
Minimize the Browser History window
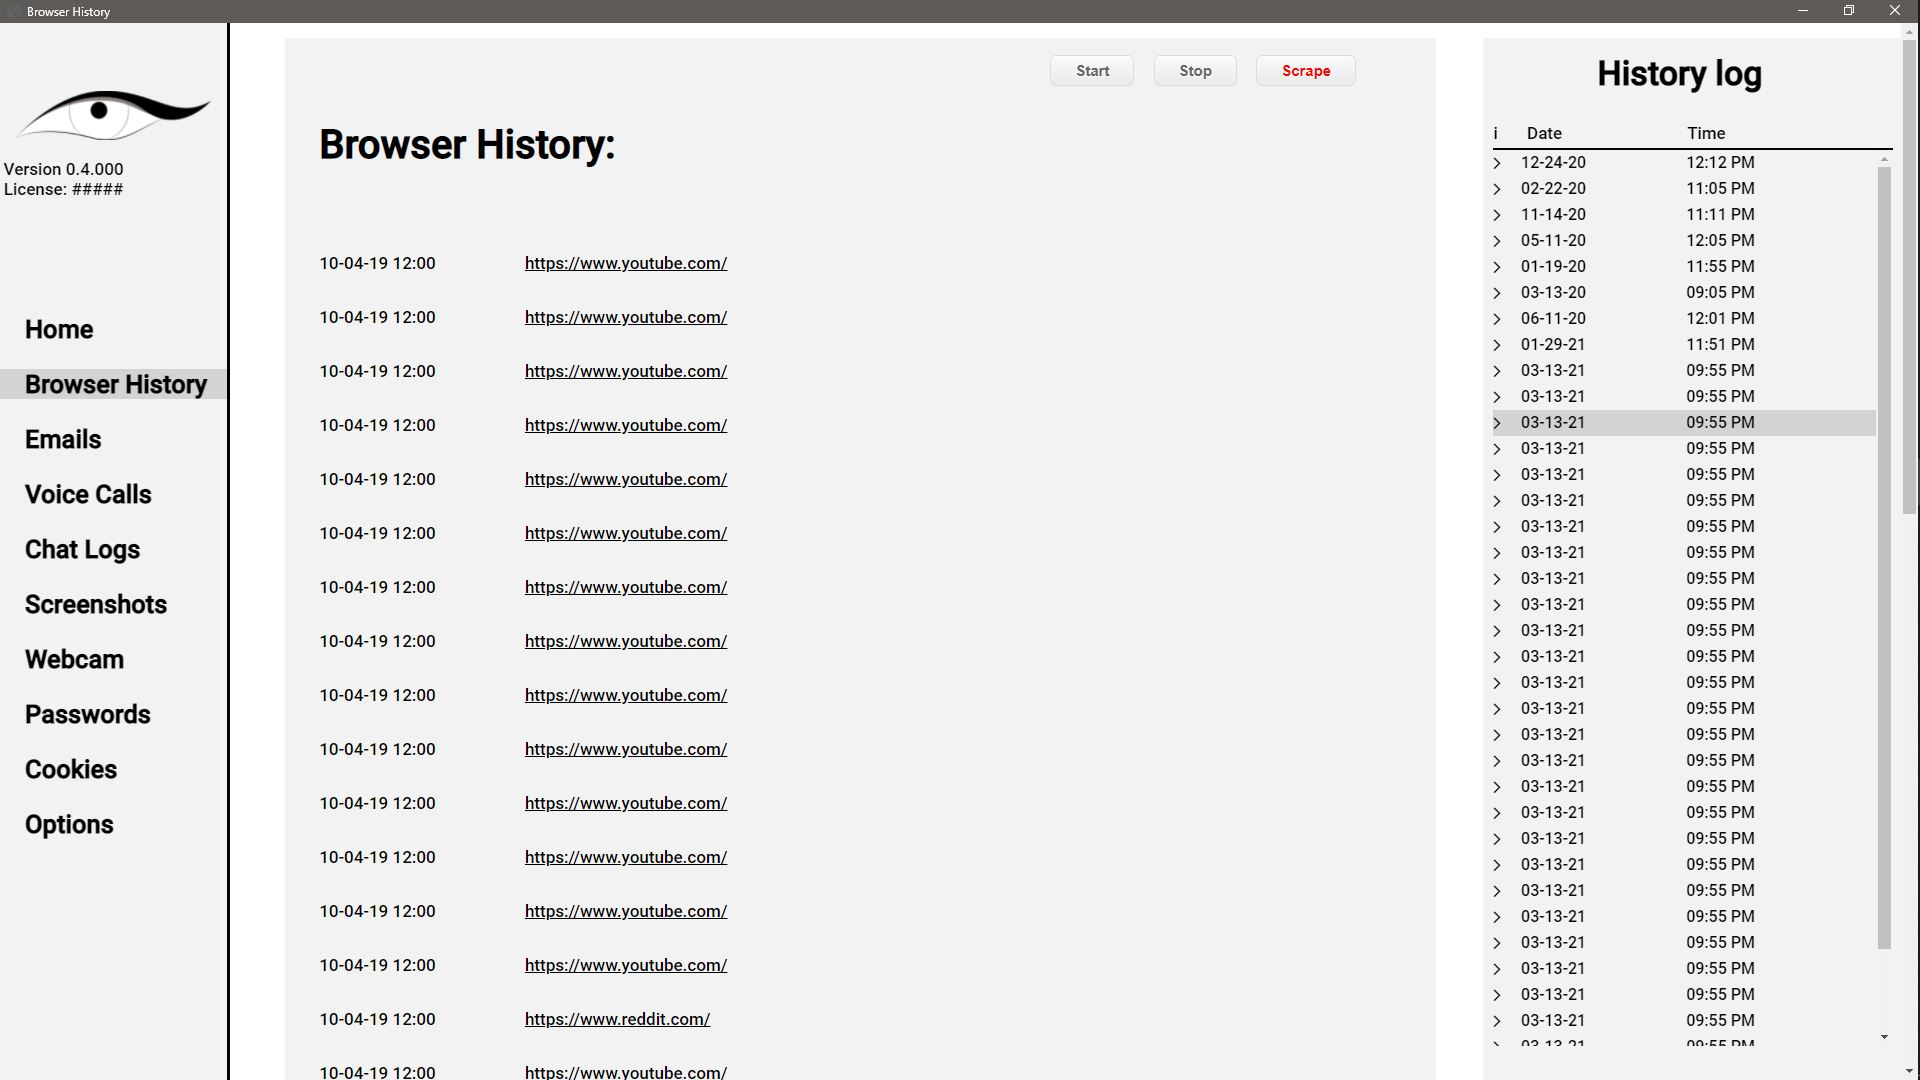(x=1803, y=11)
